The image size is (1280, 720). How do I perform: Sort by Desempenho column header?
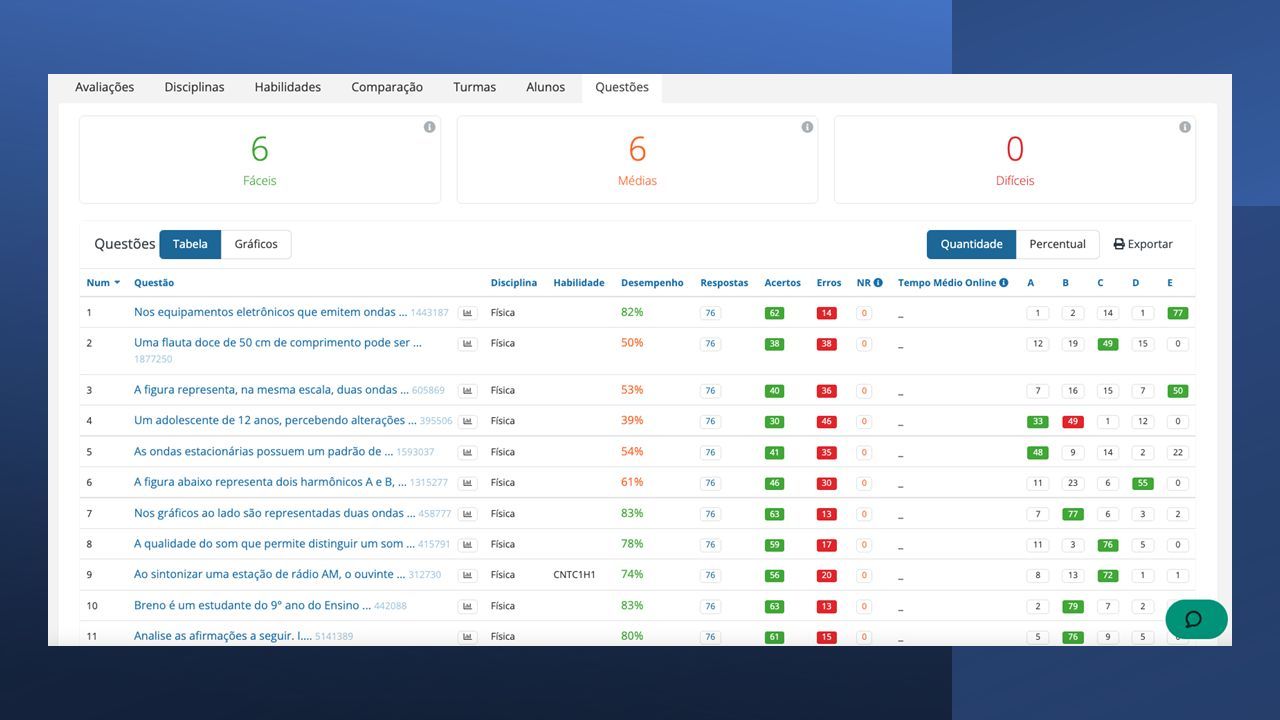(652, 283)
